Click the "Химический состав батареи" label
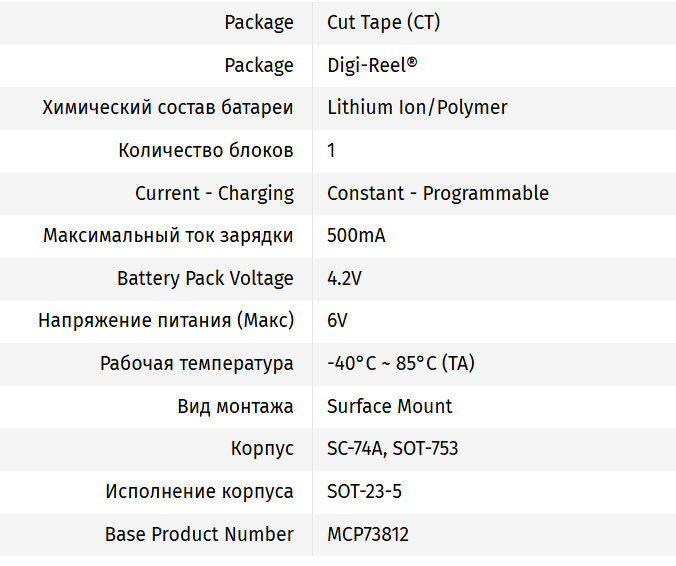The height and width of the screenshot is (566, 676). 168,108
